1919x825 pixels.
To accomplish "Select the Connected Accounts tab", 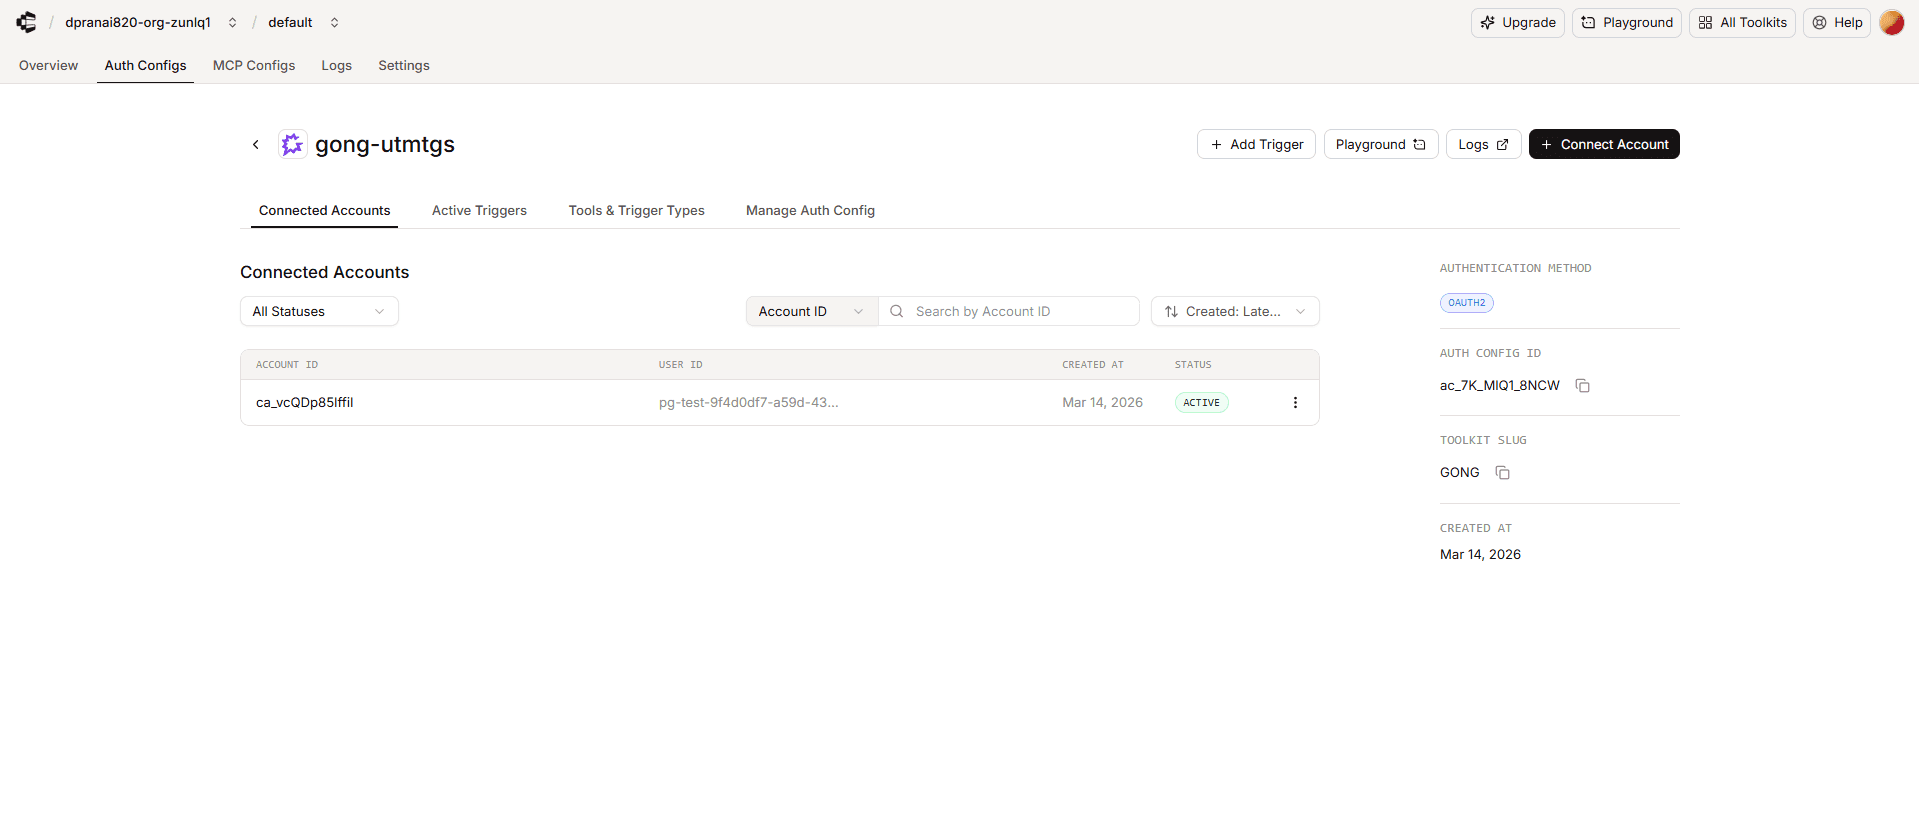I will click(324, 211).
